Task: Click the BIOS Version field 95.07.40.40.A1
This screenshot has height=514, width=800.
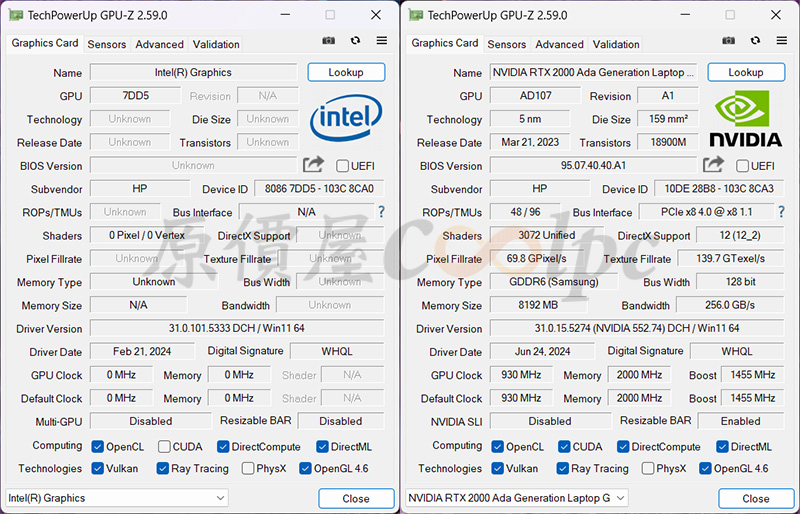Action: pyautogui.click(x=593, y=165)
